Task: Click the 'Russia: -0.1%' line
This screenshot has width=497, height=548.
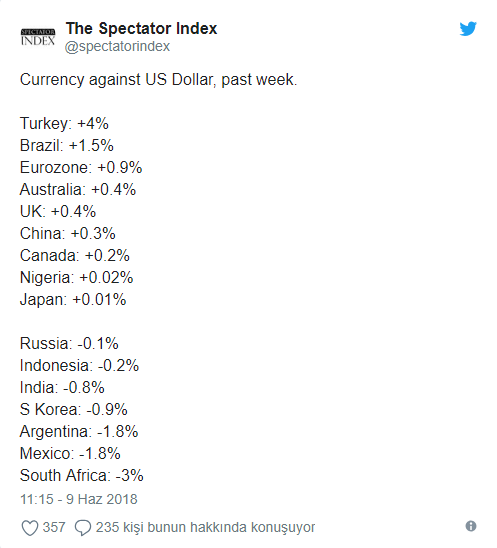Action: pos(69,344)
